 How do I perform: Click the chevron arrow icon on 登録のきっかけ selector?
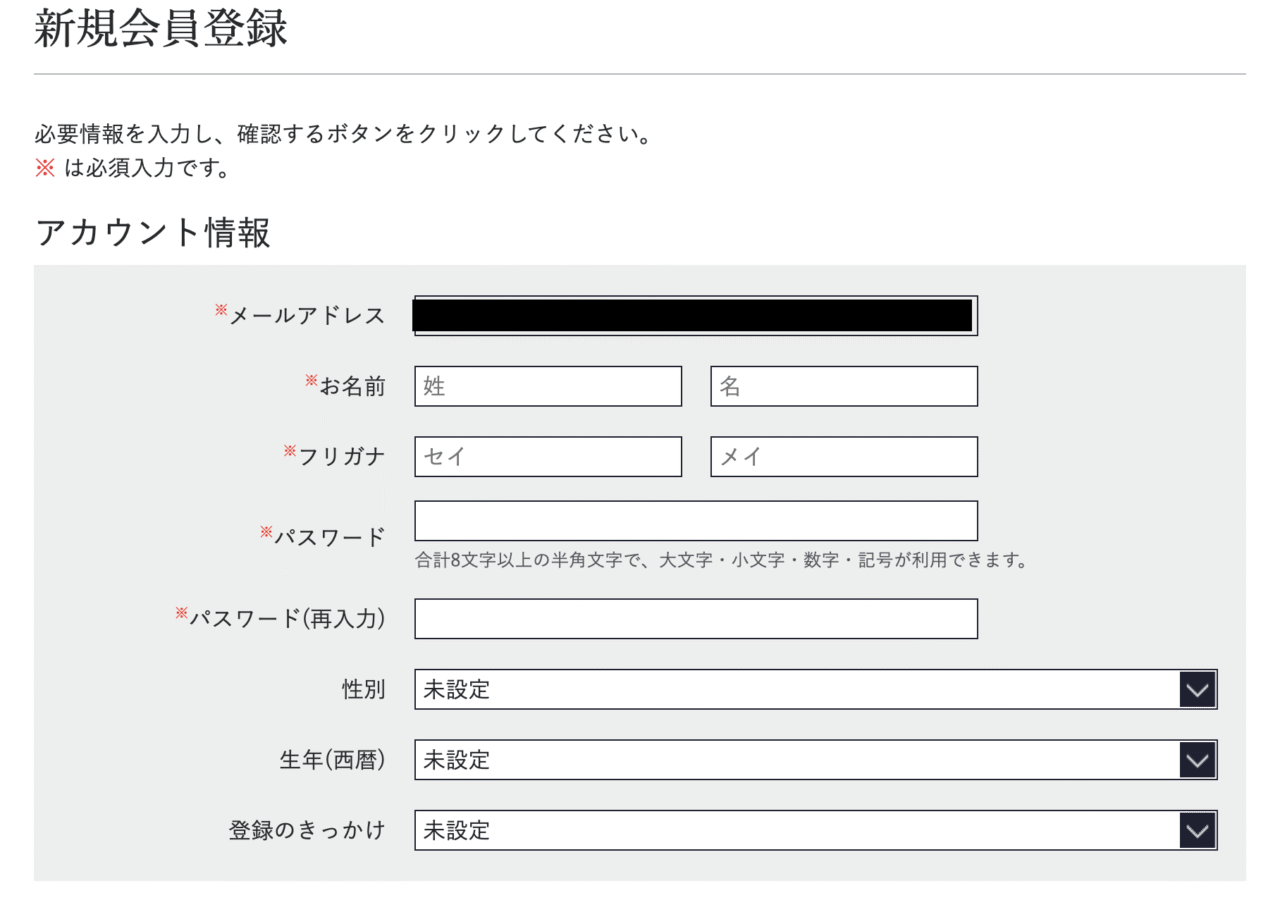1197,830
